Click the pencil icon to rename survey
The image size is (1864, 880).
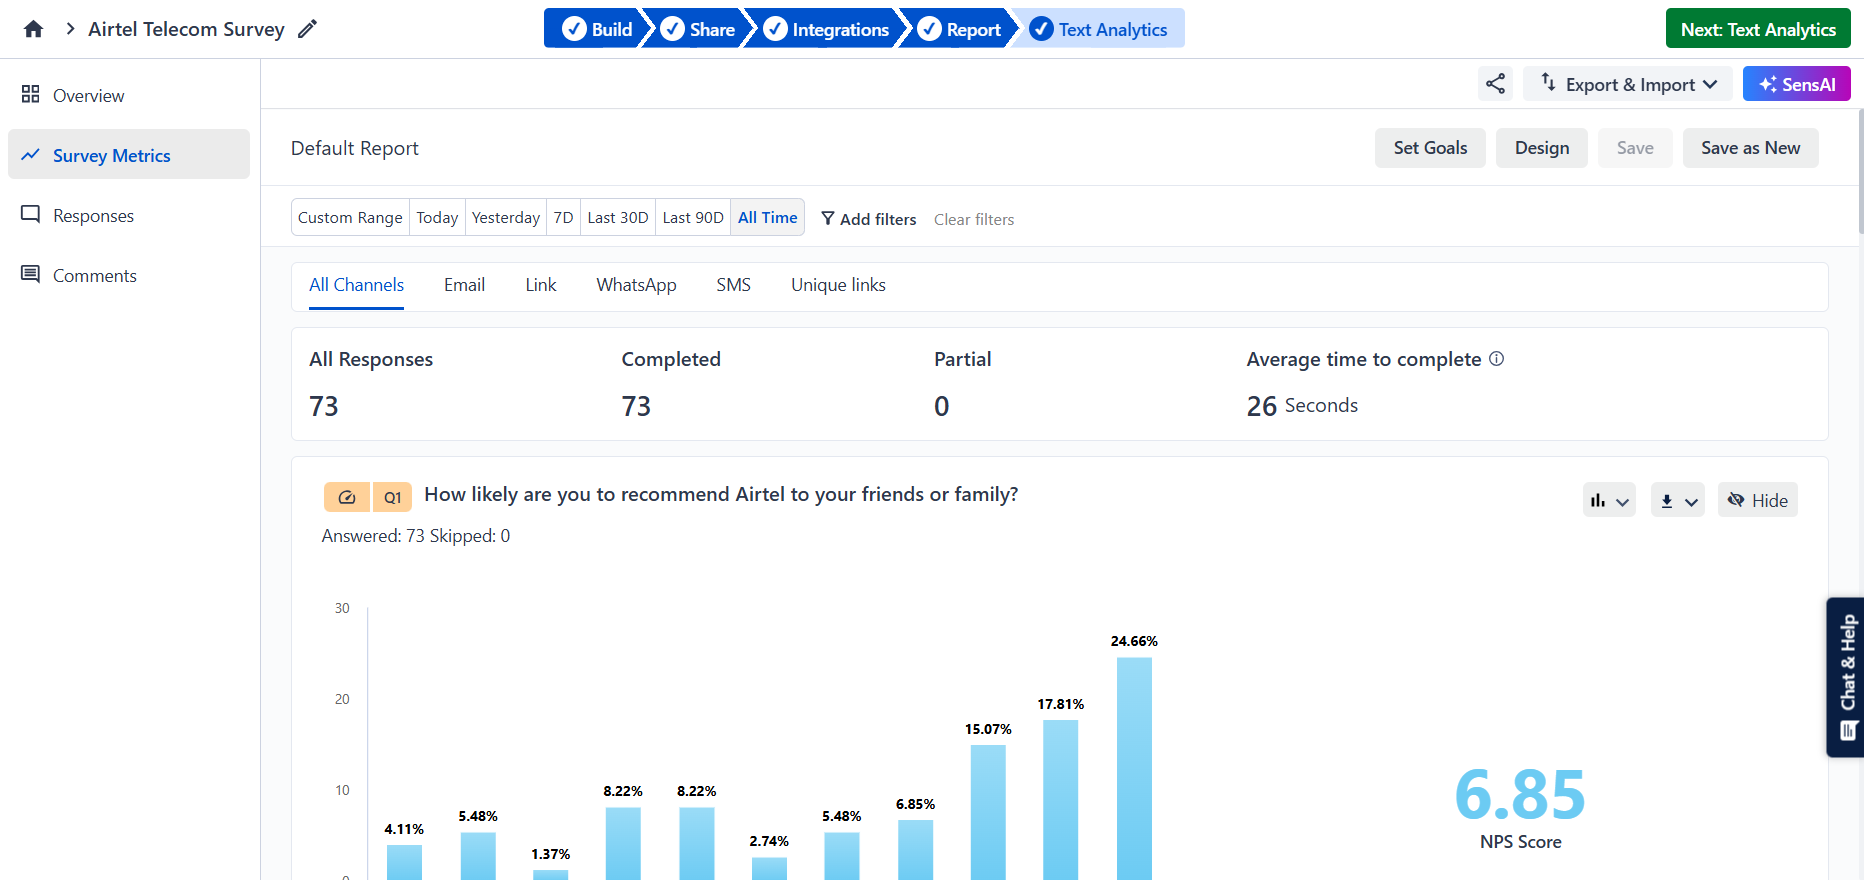coord(308,29)
